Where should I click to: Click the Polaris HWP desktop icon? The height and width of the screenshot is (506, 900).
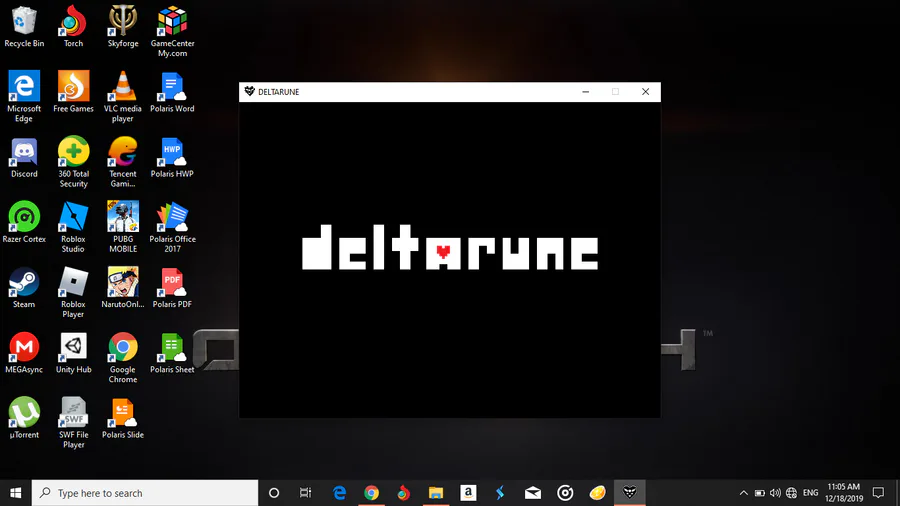click(172, 157)
